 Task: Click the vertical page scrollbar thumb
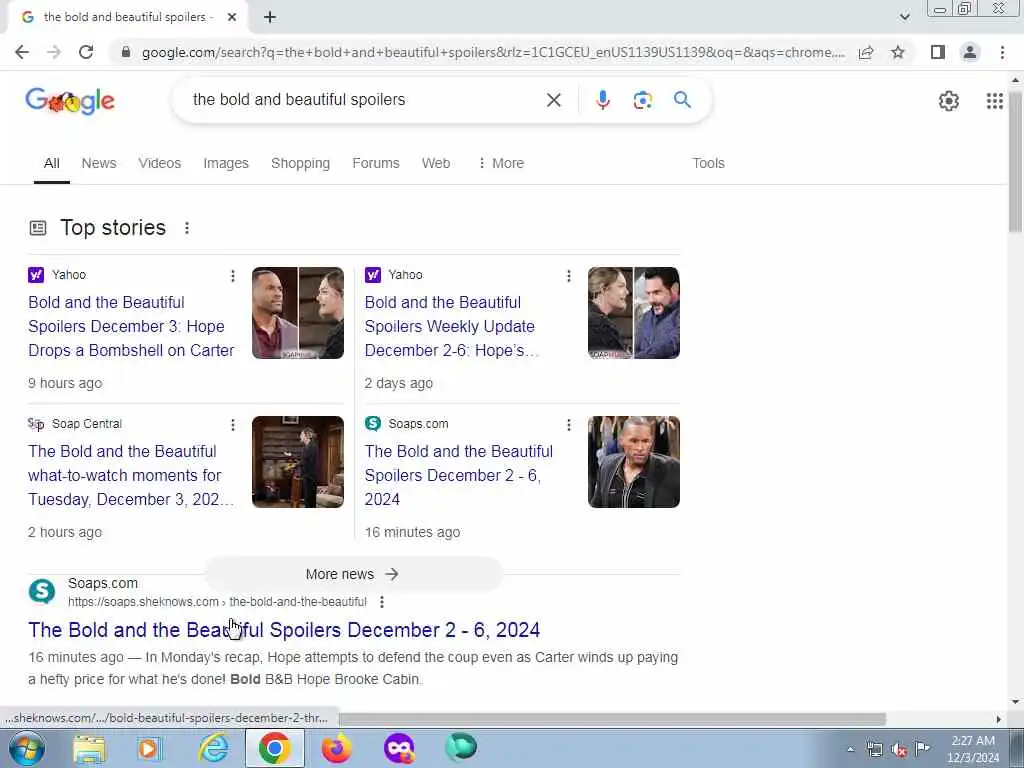pyautogui.click(x=1015, y=160)
